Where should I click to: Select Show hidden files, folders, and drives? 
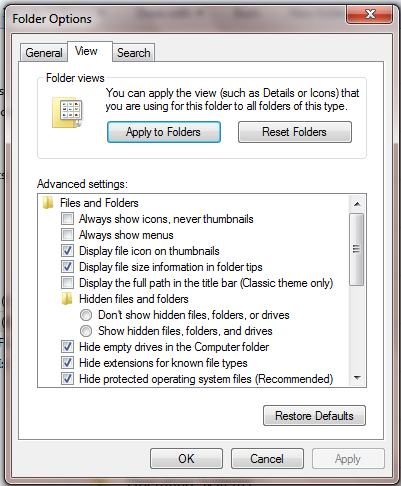[86, 331]
